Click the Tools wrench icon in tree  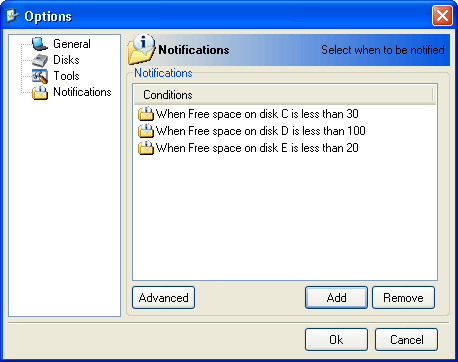coord(40,76)
